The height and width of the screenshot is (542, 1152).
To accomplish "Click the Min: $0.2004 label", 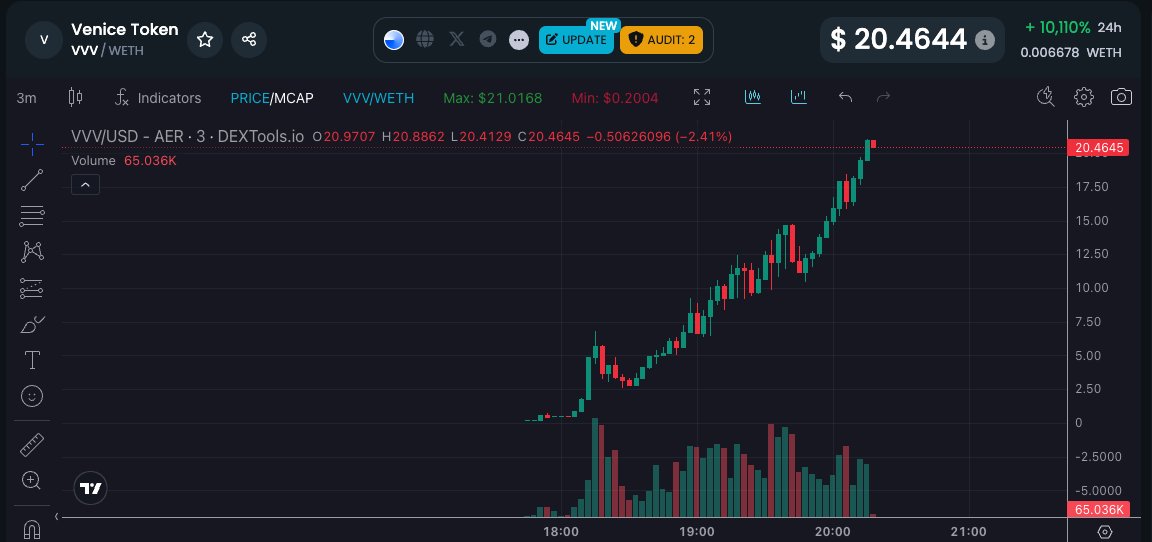I will (615, 98).
